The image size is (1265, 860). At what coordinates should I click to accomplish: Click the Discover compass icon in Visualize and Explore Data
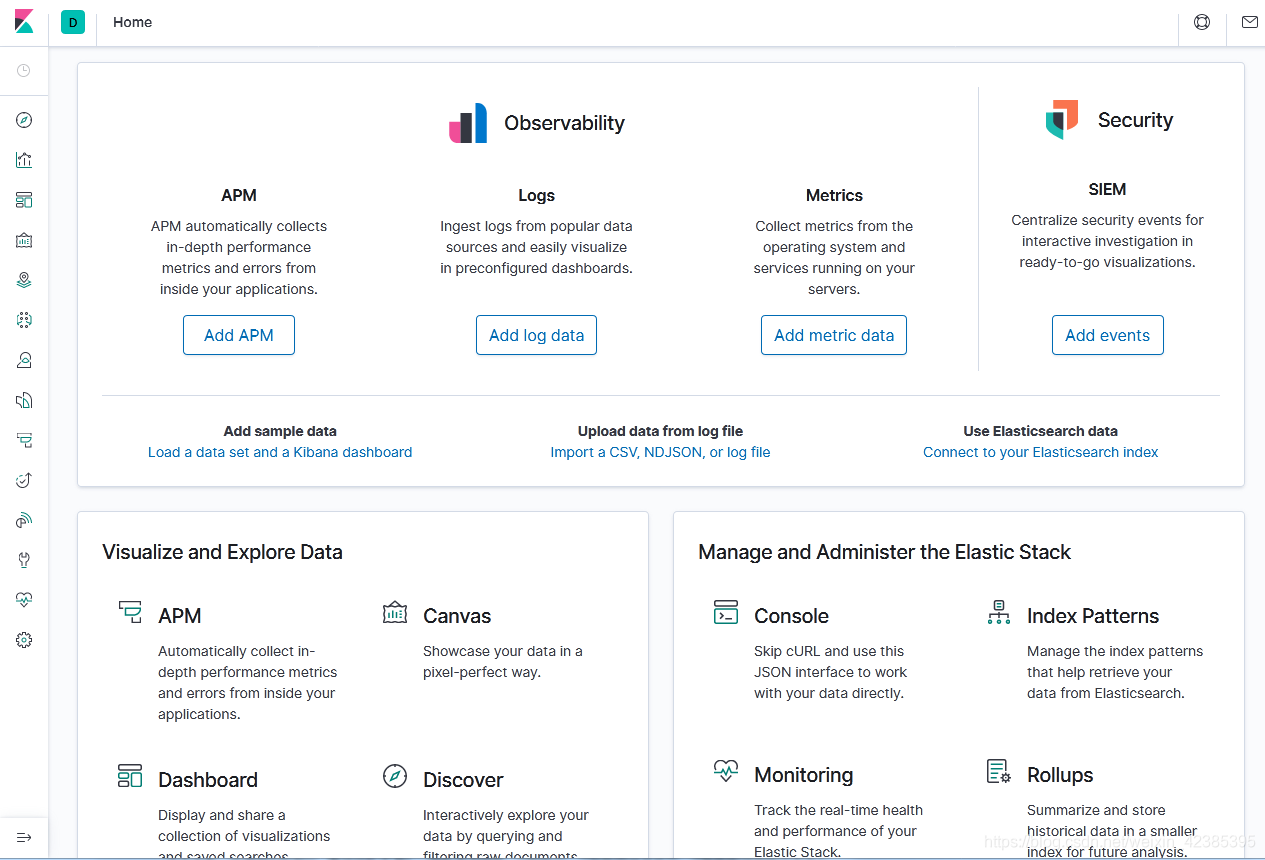tap(395, 776)
